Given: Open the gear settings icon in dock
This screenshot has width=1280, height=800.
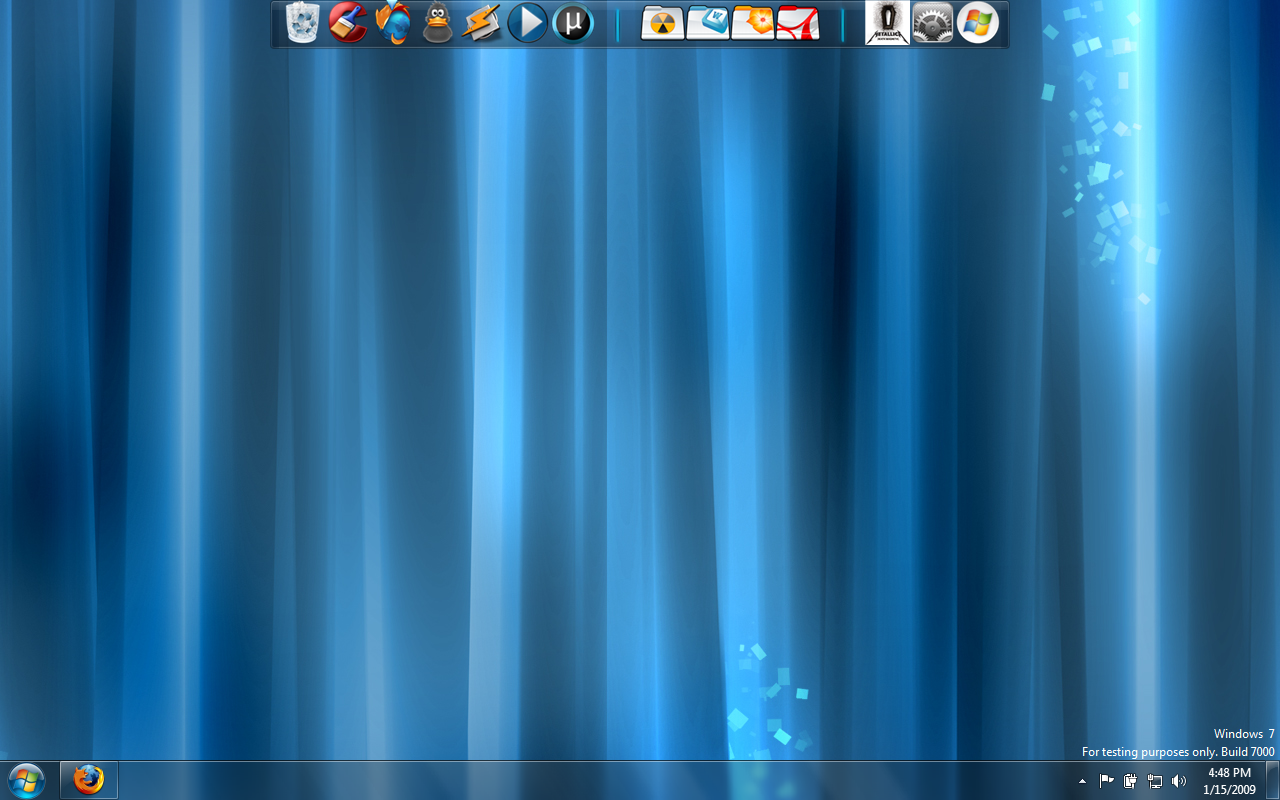Looking at the screenshot, I should coord(933,23).
